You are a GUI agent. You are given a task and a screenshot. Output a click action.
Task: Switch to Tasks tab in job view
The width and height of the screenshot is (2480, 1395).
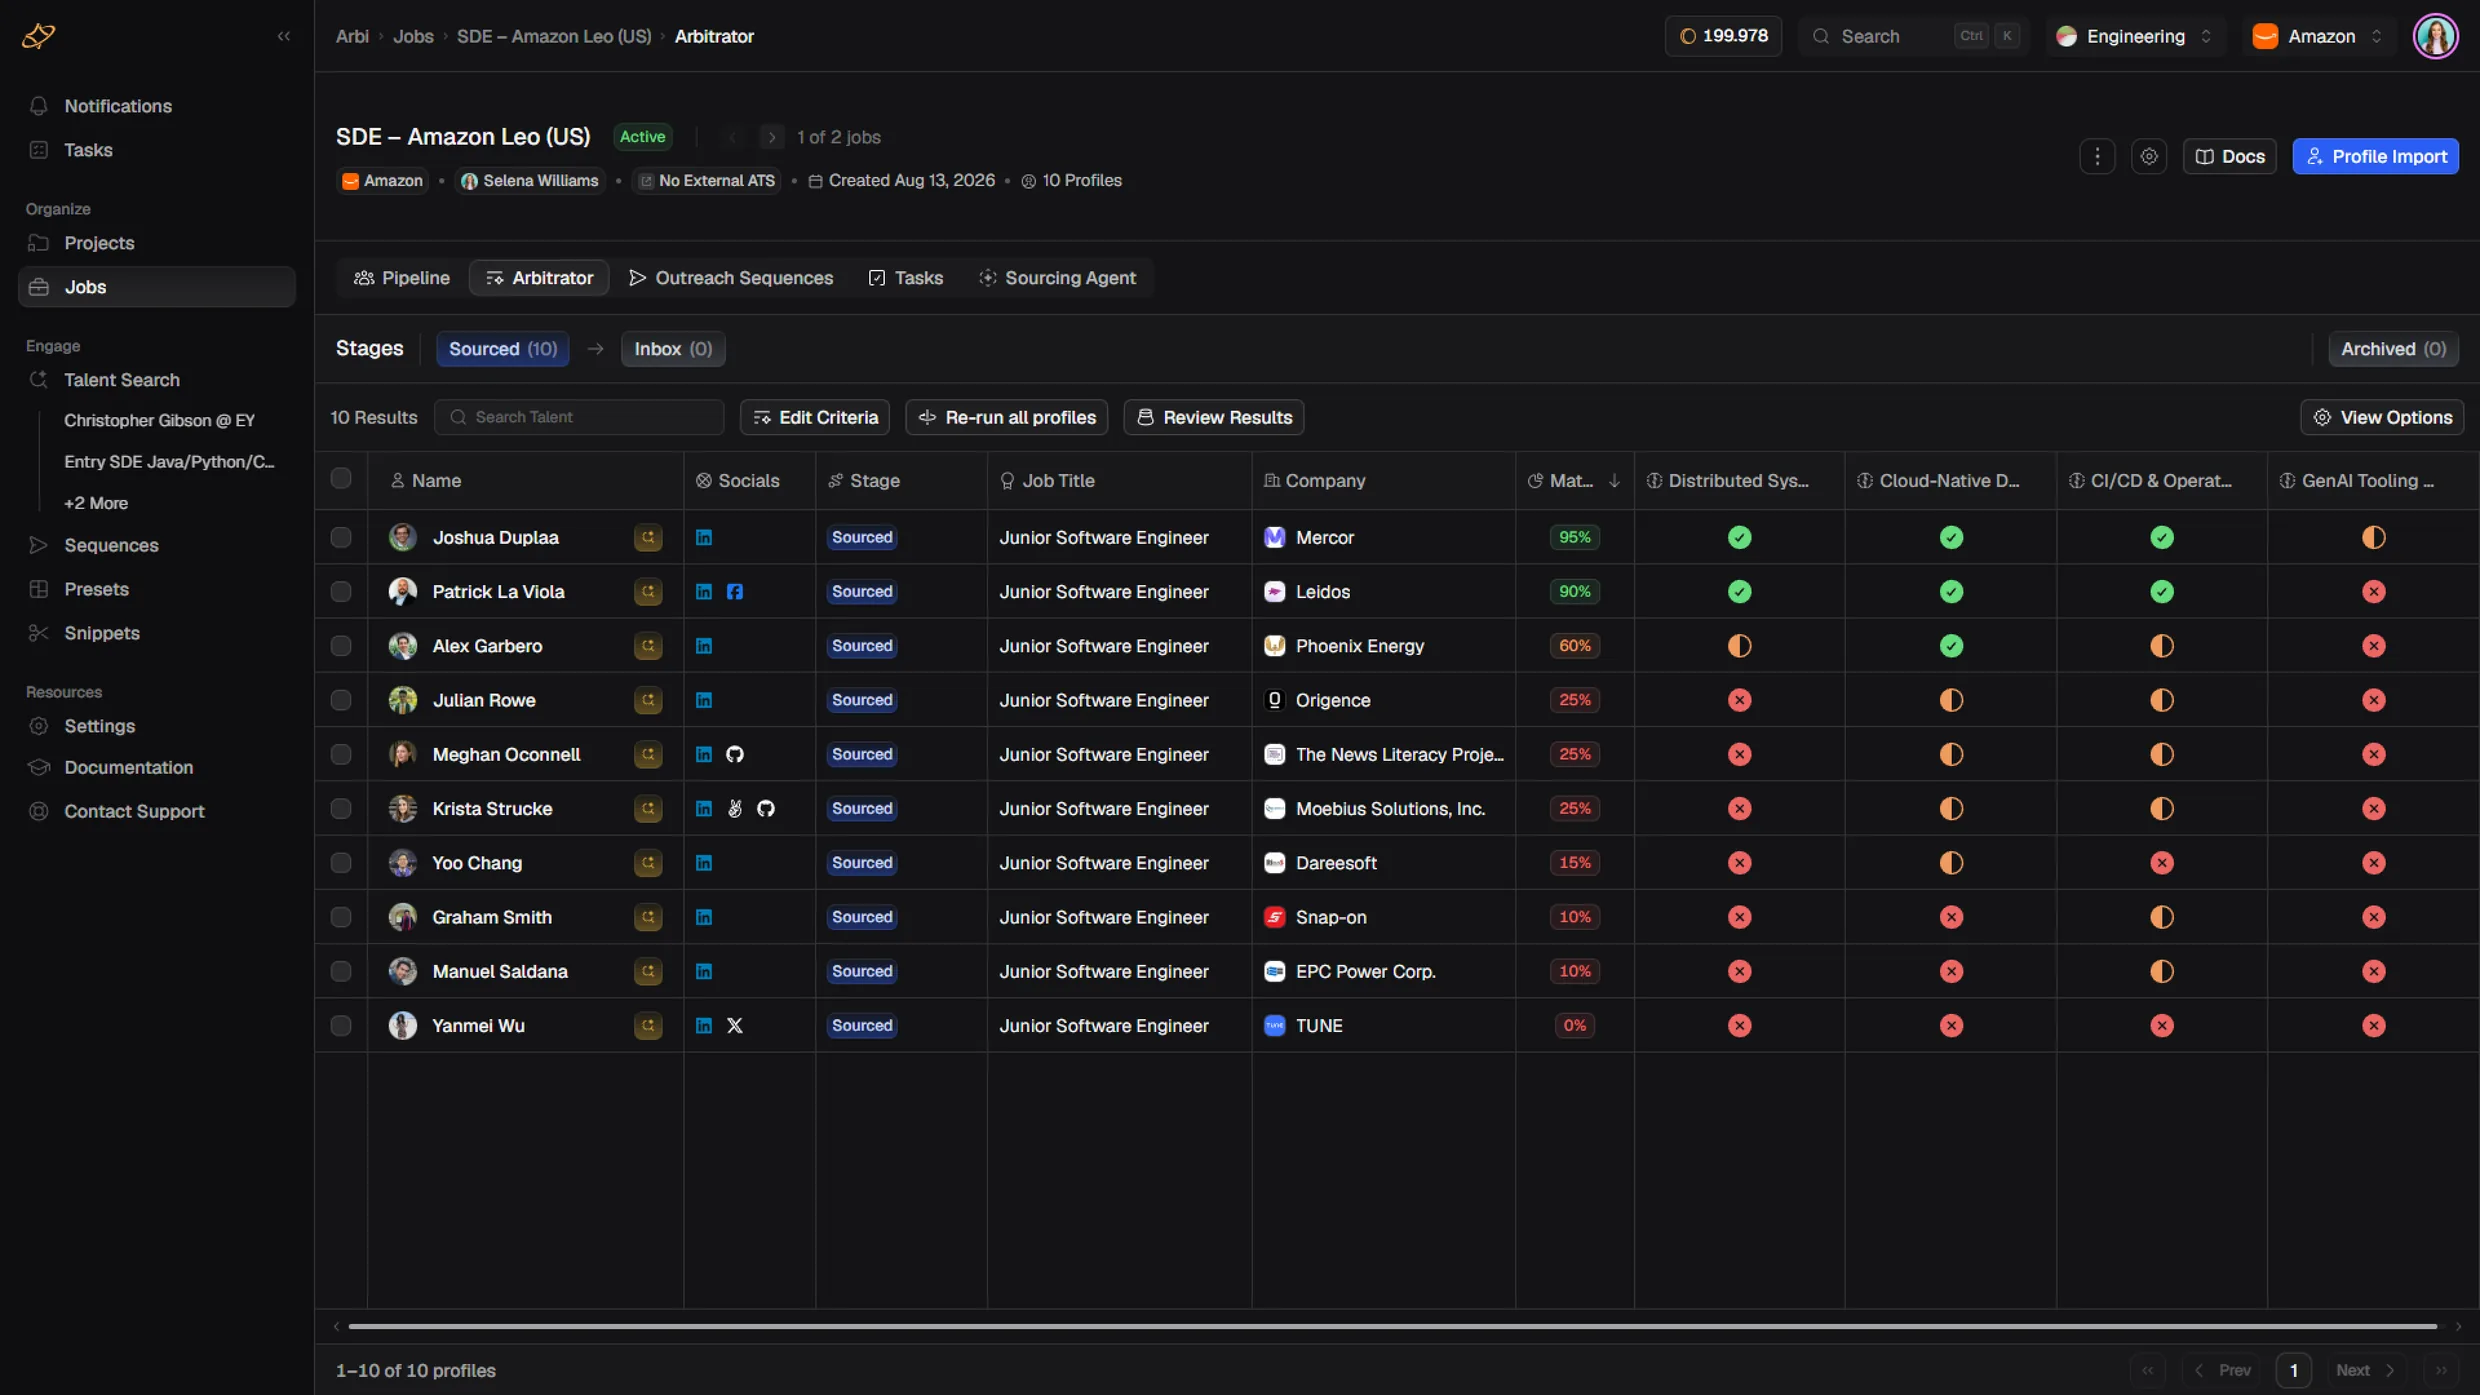(906, 278)
